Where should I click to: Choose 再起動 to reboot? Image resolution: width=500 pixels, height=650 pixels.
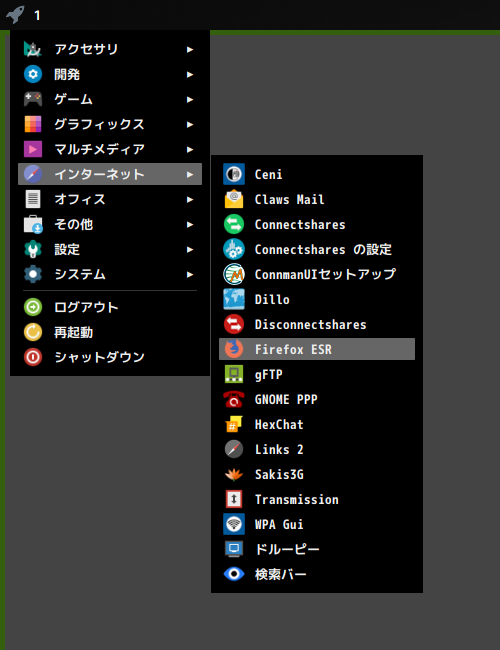tap(110, 332)
